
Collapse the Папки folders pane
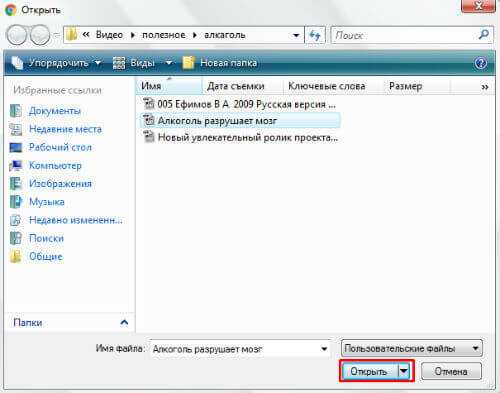point(124,322)
